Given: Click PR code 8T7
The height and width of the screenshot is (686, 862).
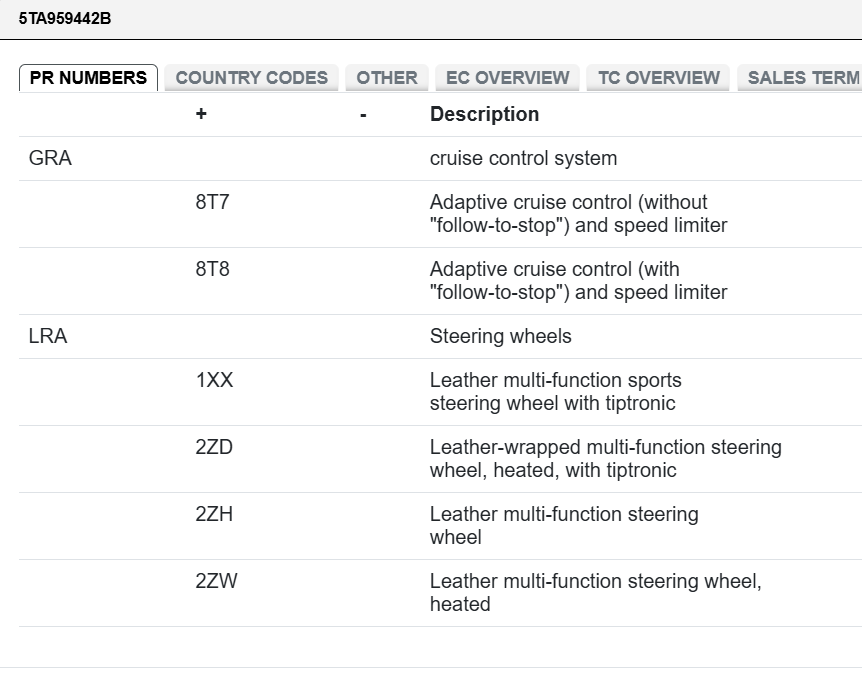Looking at the screenshot, I should pyautogui.click(x=212, y=202).
